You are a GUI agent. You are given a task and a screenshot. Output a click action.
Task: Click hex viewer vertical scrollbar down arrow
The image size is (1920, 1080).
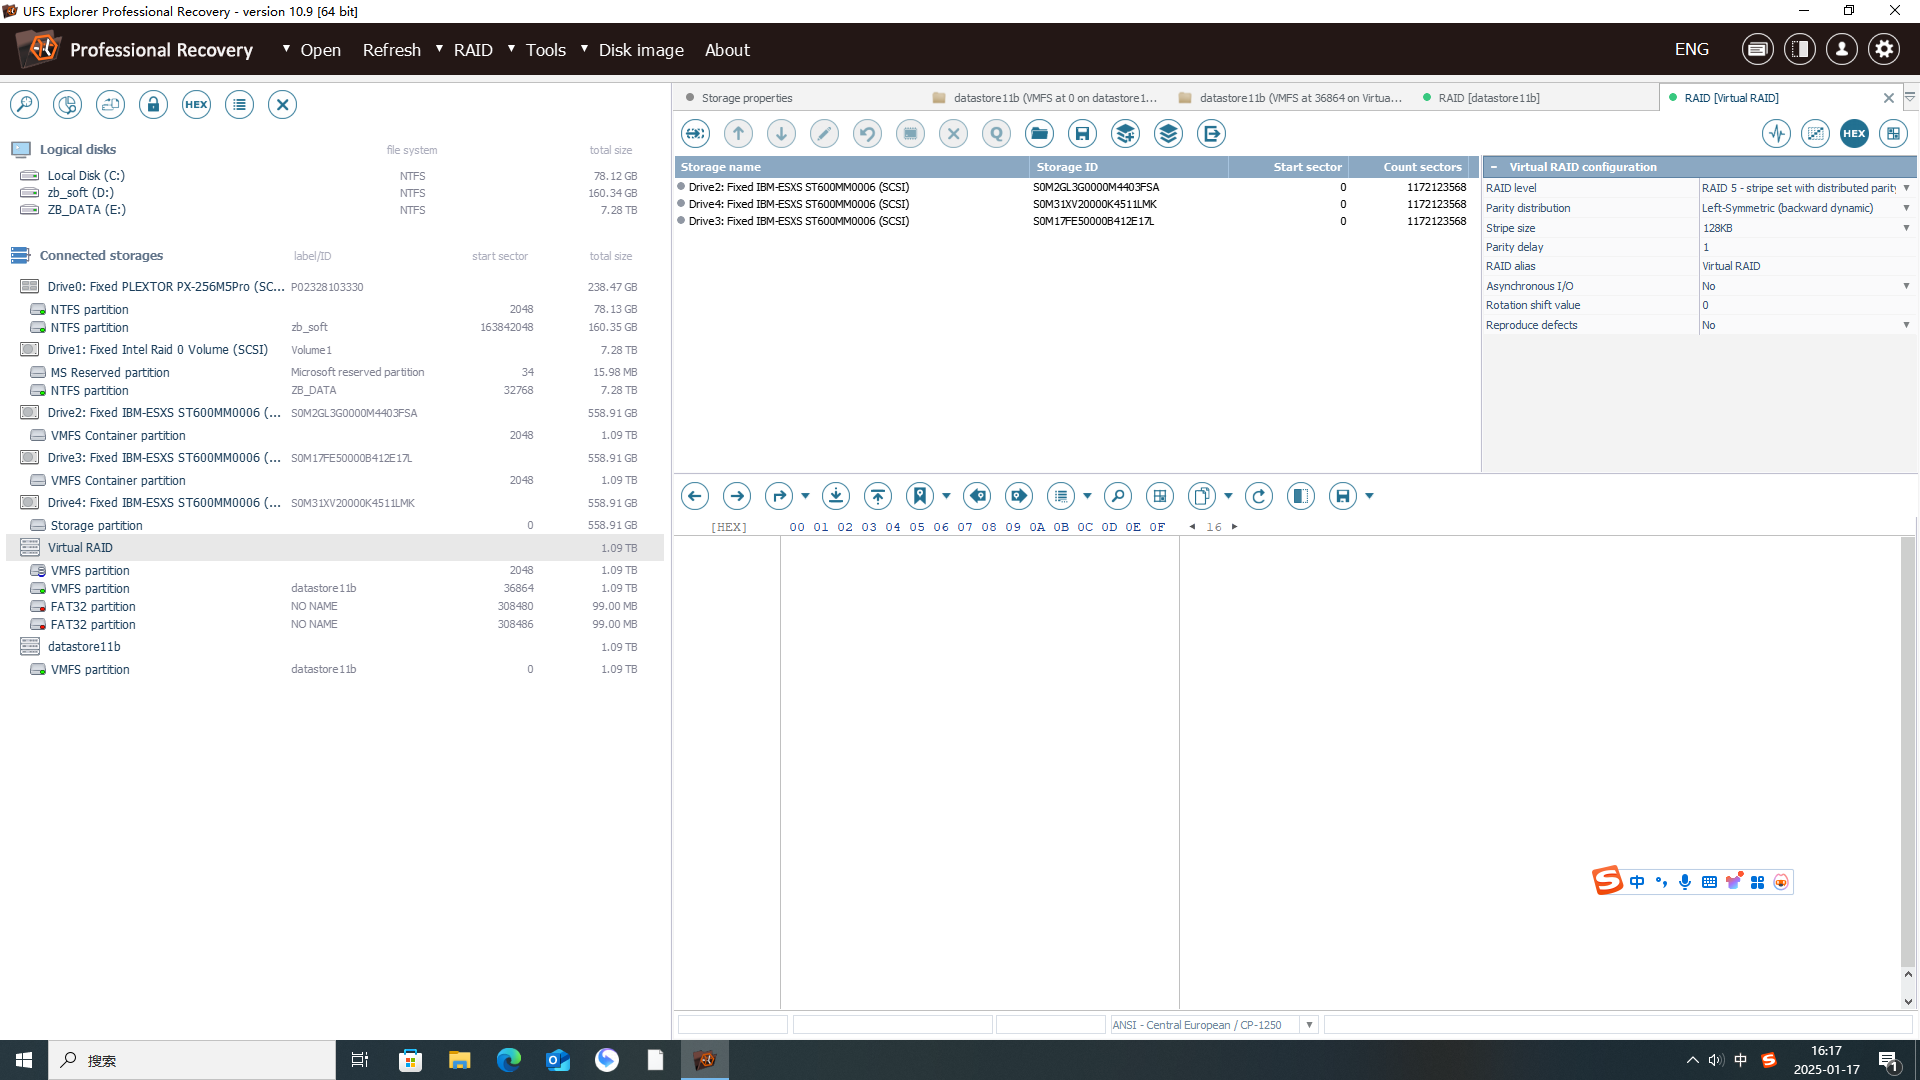pos(1908,1001)
